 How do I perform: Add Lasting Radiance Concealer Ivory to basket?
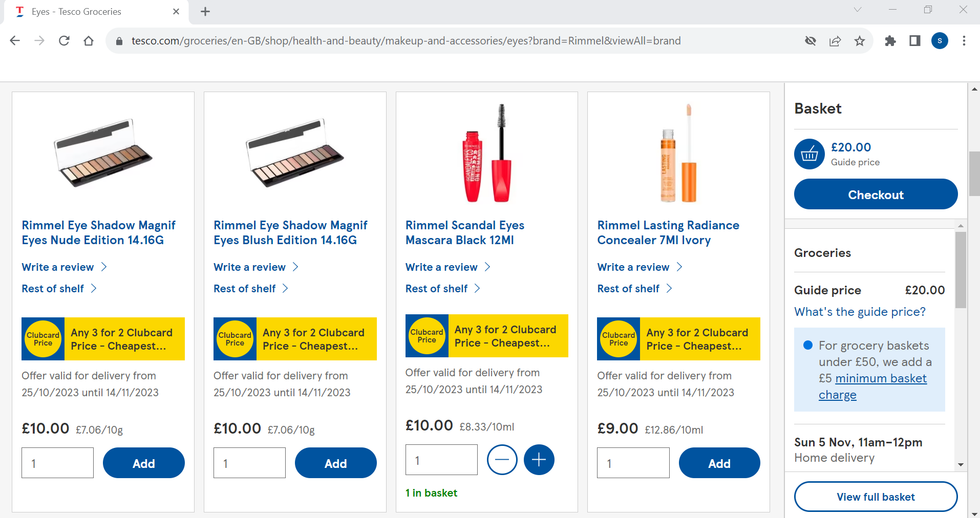pyautogui.click(x=719, y=463)
